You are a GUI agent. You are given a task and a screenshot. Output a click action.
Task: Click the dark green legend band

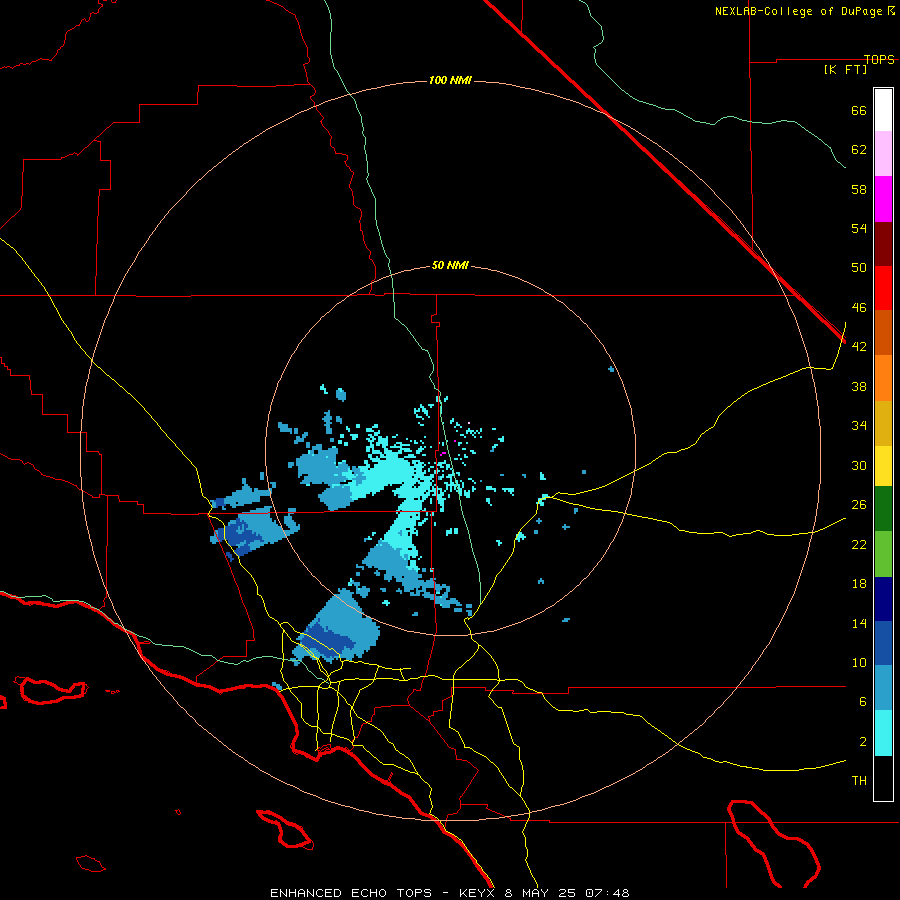coord(883,509)
